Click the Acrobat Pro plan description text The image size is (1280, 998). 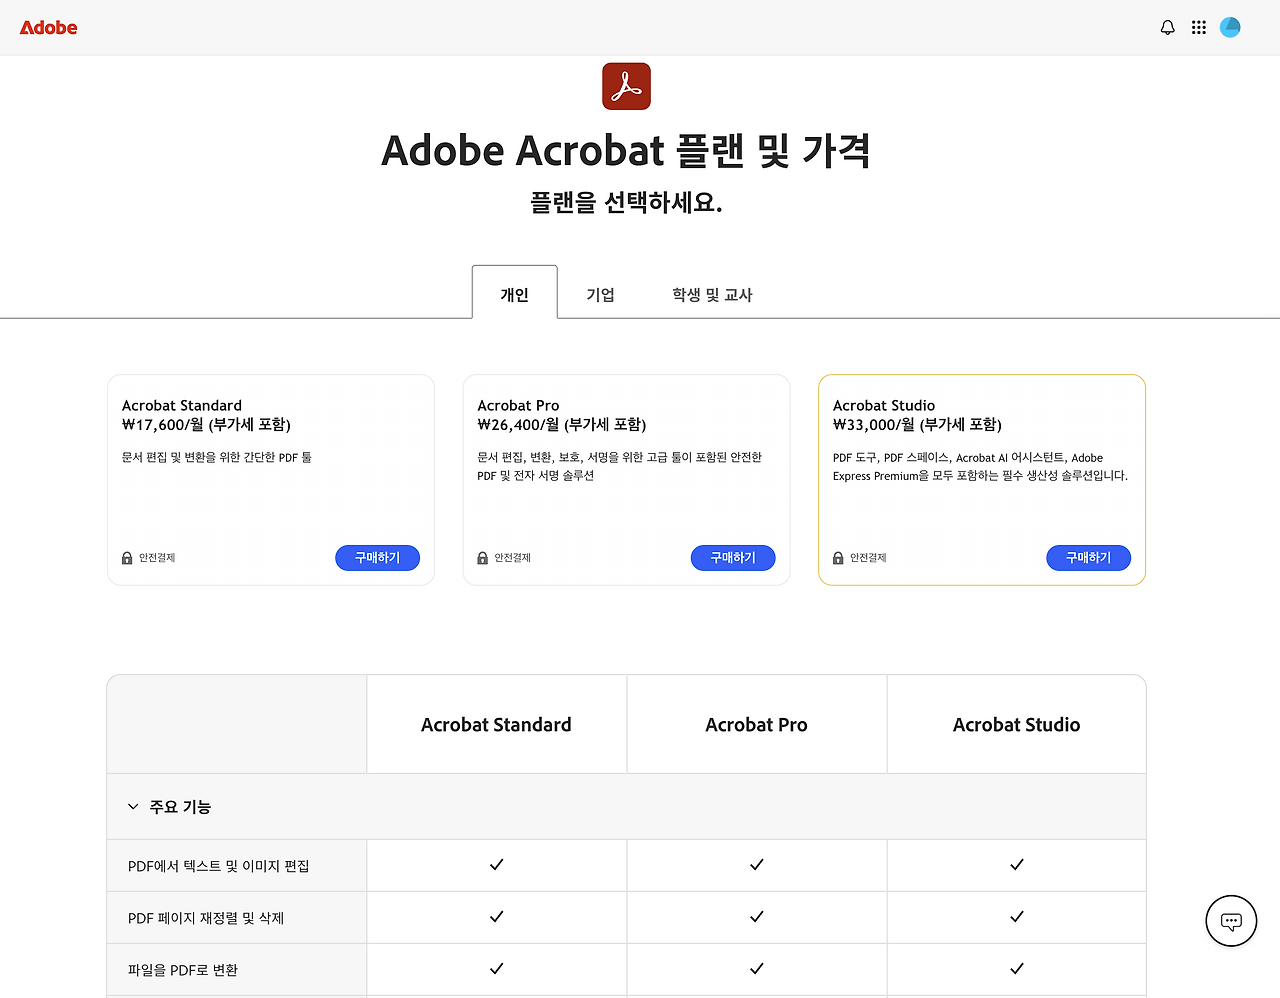(619, 466)
